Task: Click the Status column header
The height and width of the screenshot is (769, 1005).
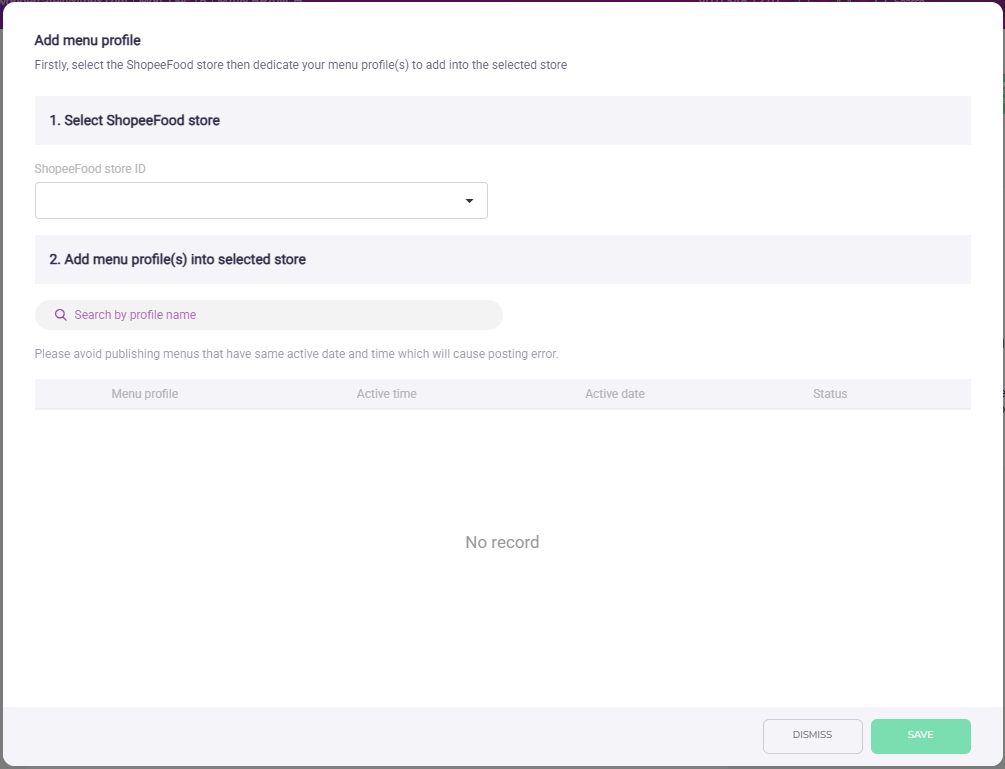Action: pos(829,394)
